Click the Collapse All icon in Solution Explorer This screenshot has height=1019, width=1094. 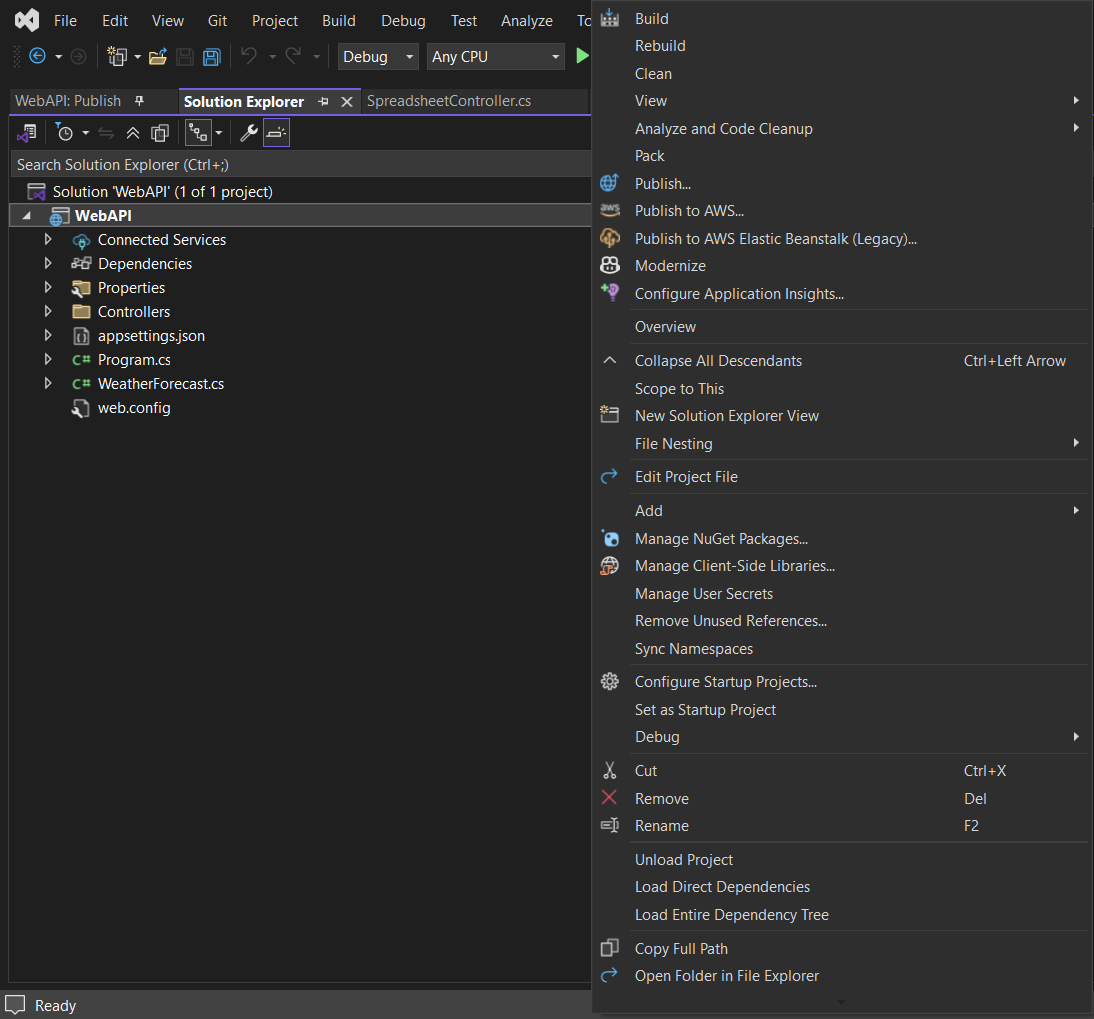tap(133, 131)
